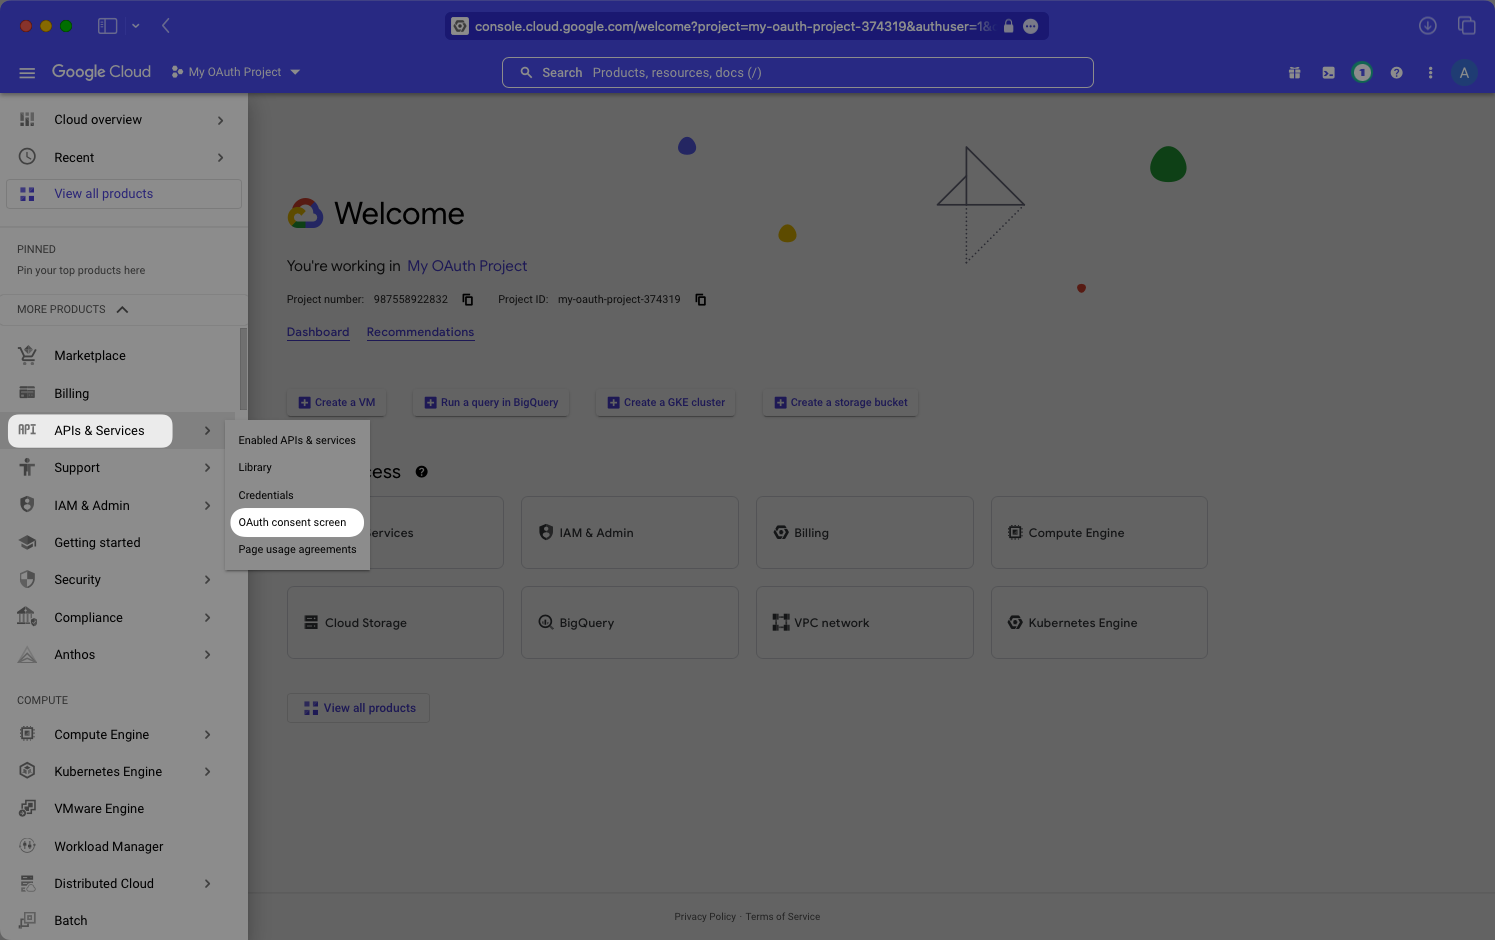This screenshot has height=940, width=1495.
Task: Click the account avatar icon
Action: click(1464, 72)
